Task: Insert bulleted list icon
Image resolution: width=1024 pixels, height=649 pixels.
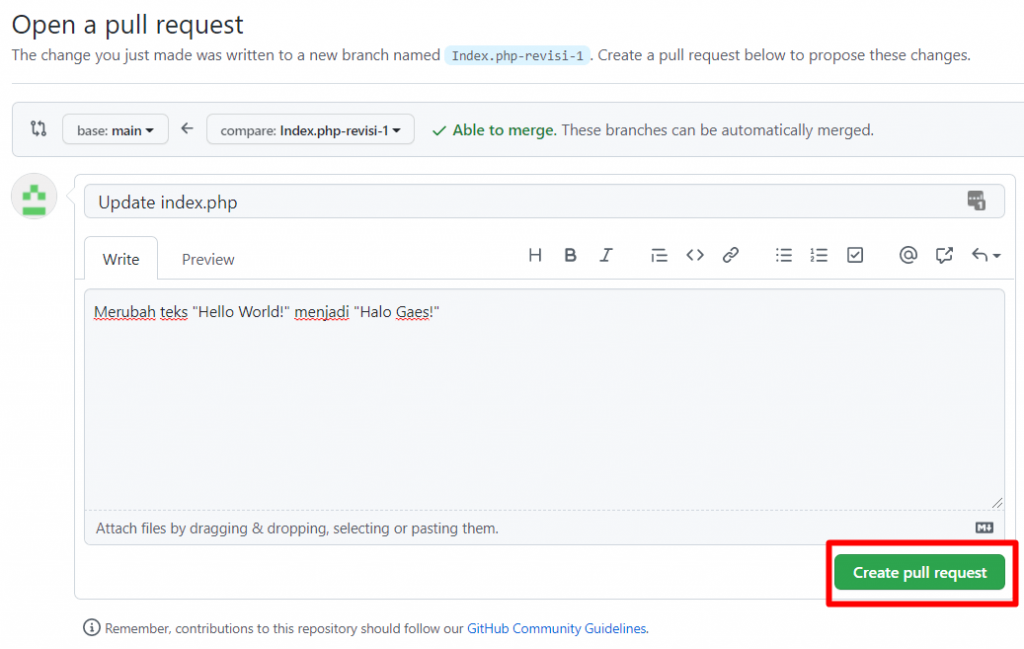Action: tap(784, 255)
